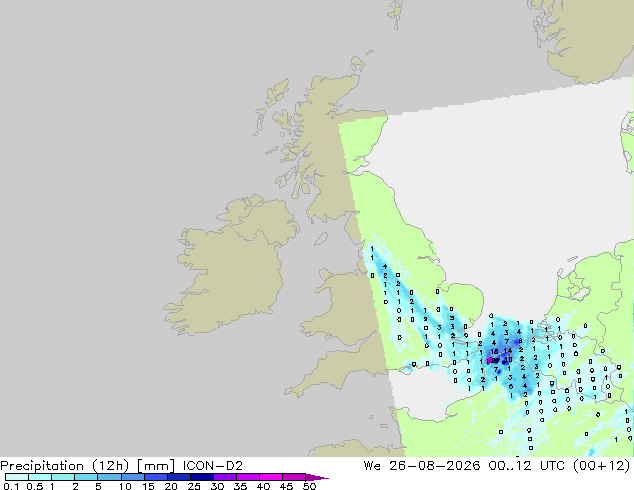Viewport: 634px width, 490px height.
Task: Click the "15" precipitation value on map
Action: (495, 351)
